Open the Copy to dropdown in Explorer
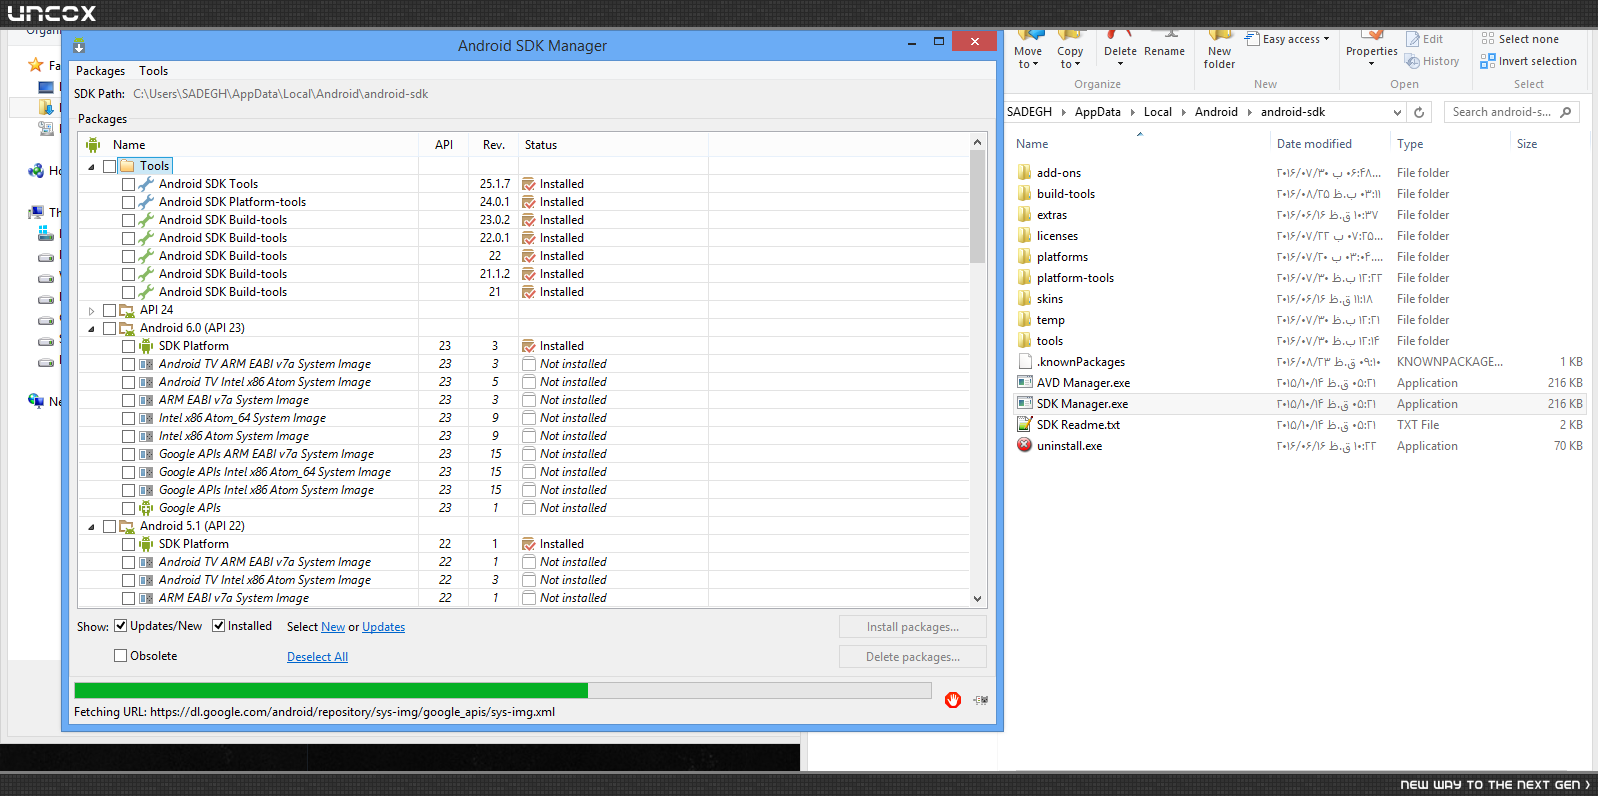 click(1070, 57)
